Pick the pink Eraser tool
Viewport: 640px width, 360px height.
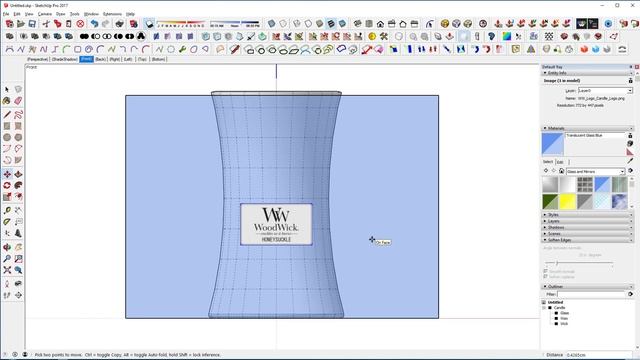click(18, 101)
